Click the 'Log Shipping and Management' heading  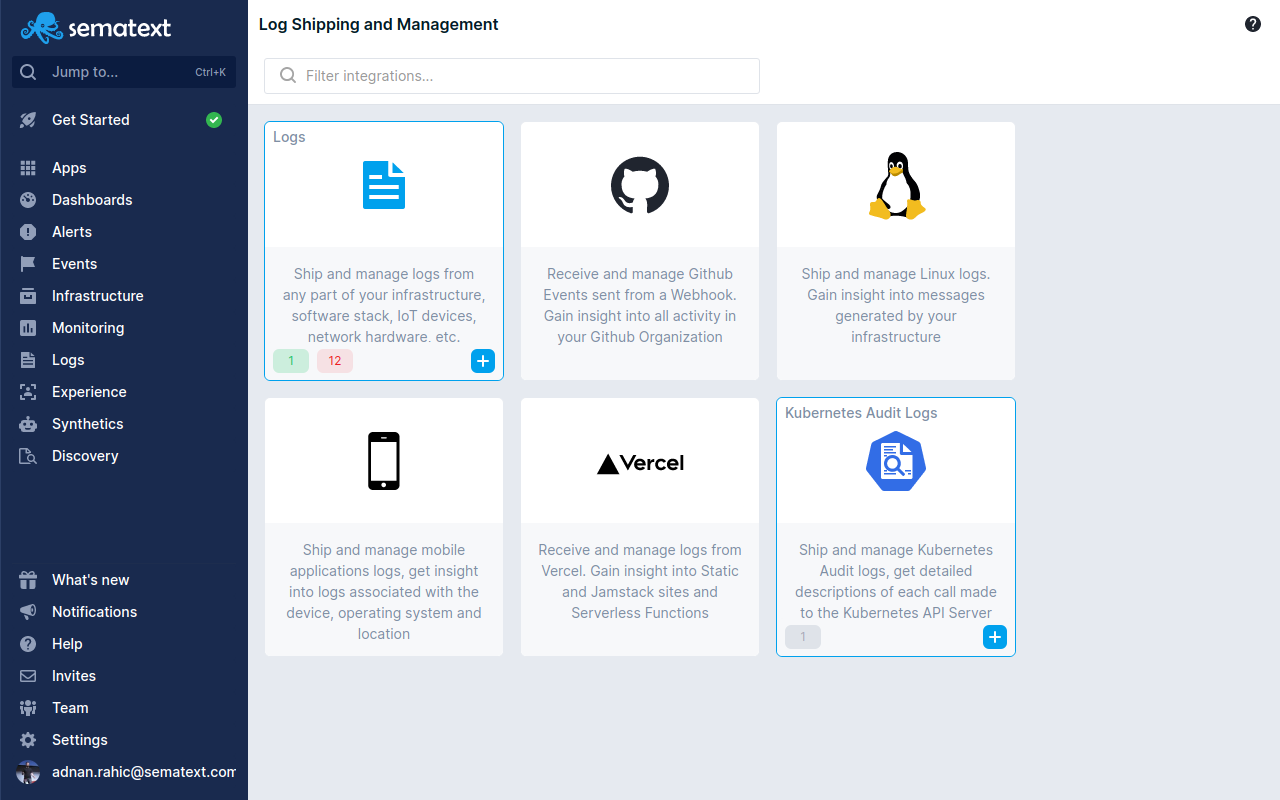pos(378,24)
